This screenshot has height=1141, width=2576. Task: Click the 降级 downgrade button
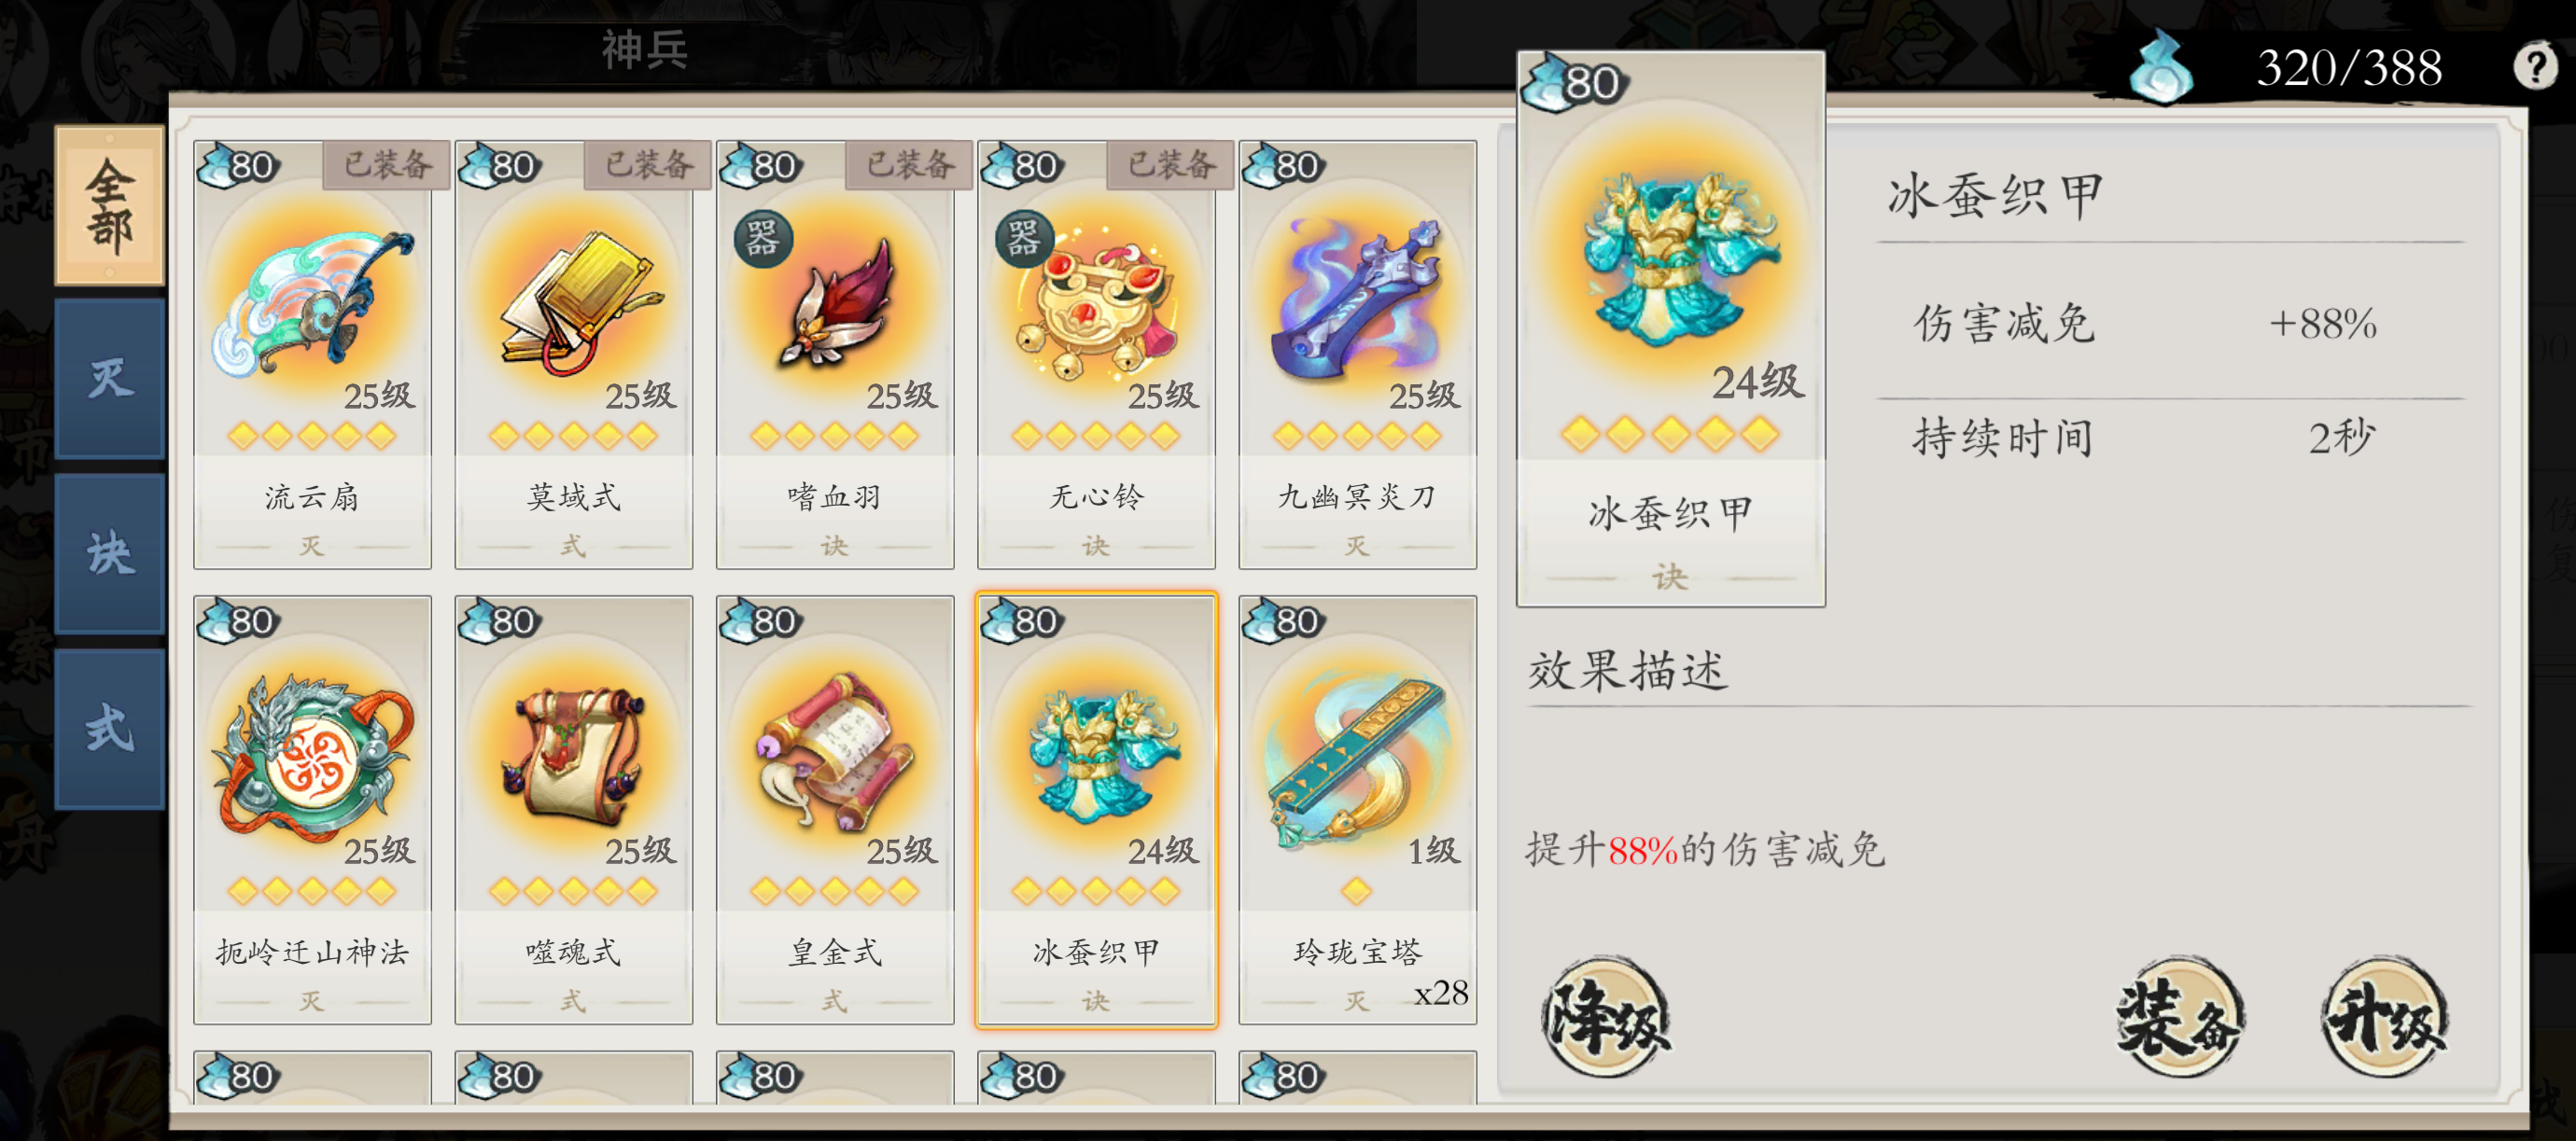pos(1605,1019)
